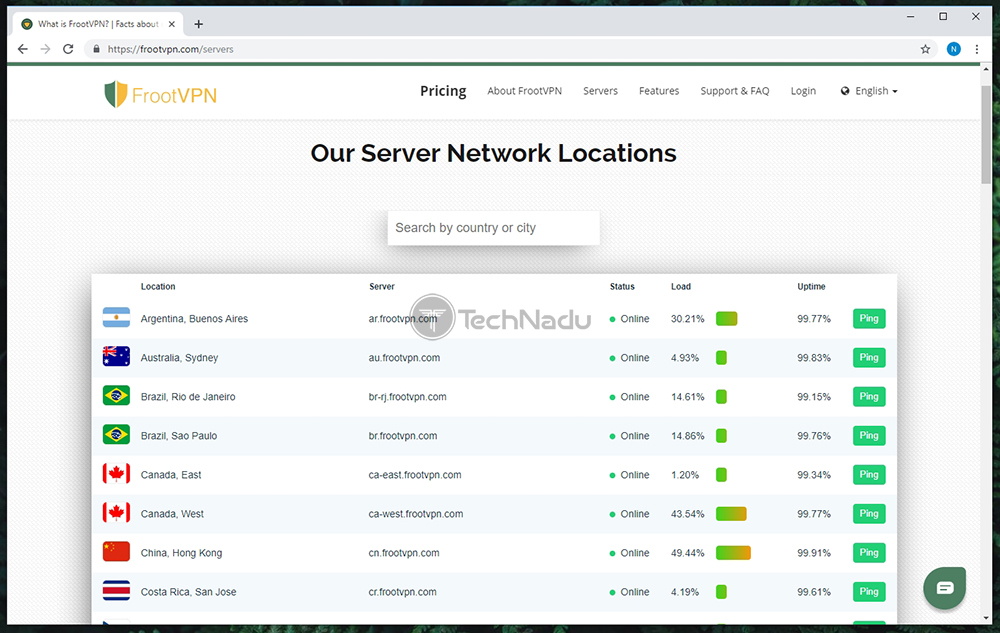Click the cr.frootvpn.com server address

pos(402,592)
